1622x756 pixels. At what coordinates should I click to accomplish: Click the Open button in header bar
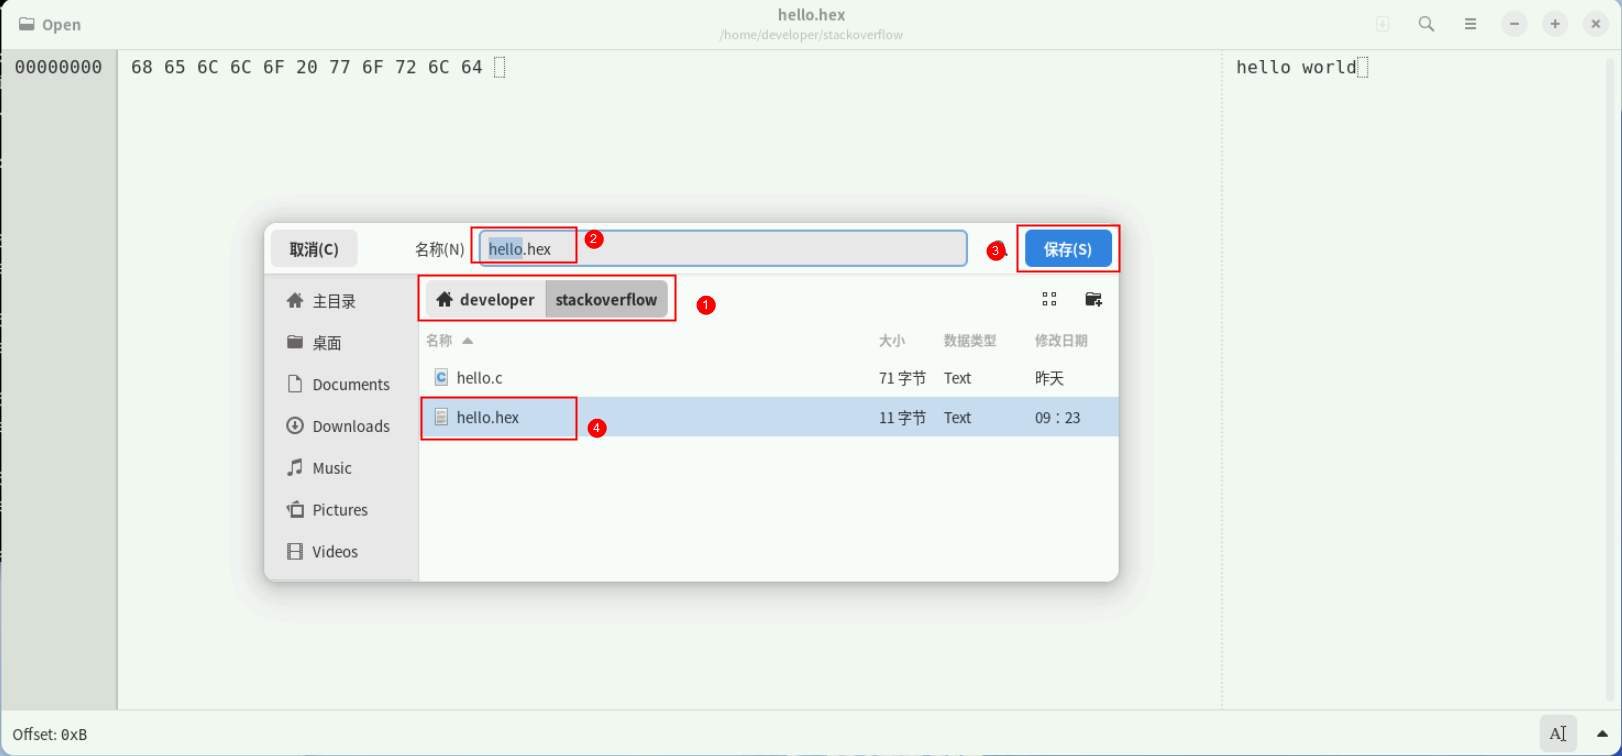(50, 25)
